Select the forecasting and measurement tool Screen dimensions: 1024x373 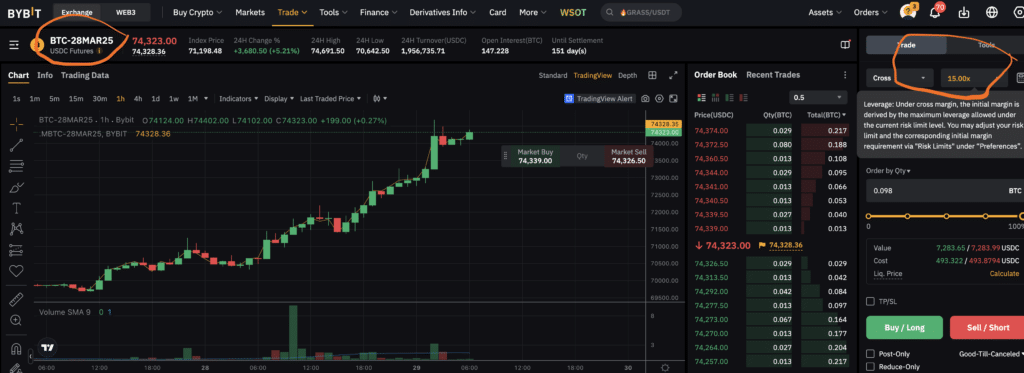click(x=16, y=250)
